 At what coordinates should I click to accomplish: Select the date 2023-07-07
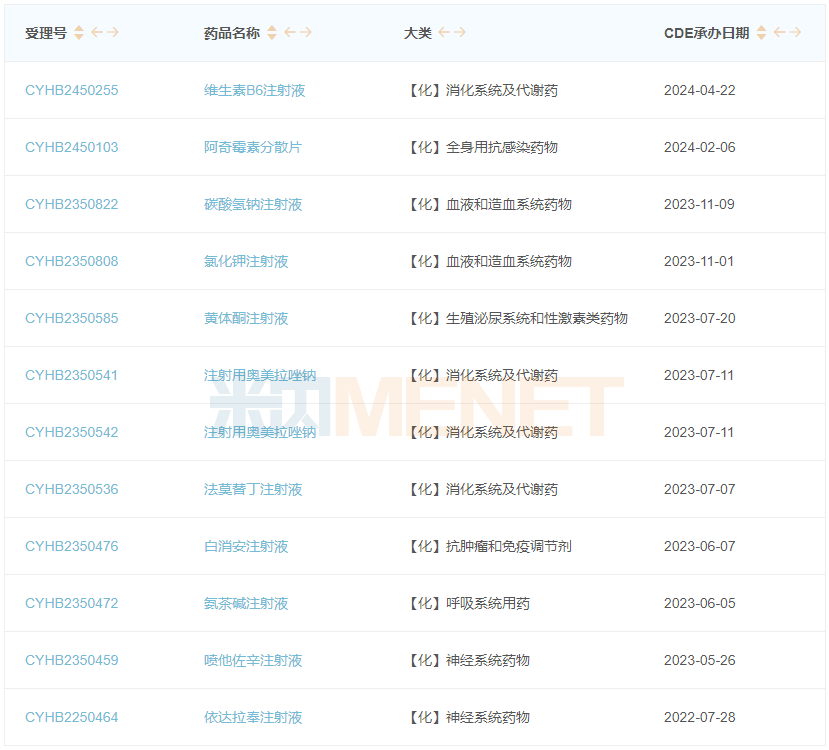coord(699,490)
